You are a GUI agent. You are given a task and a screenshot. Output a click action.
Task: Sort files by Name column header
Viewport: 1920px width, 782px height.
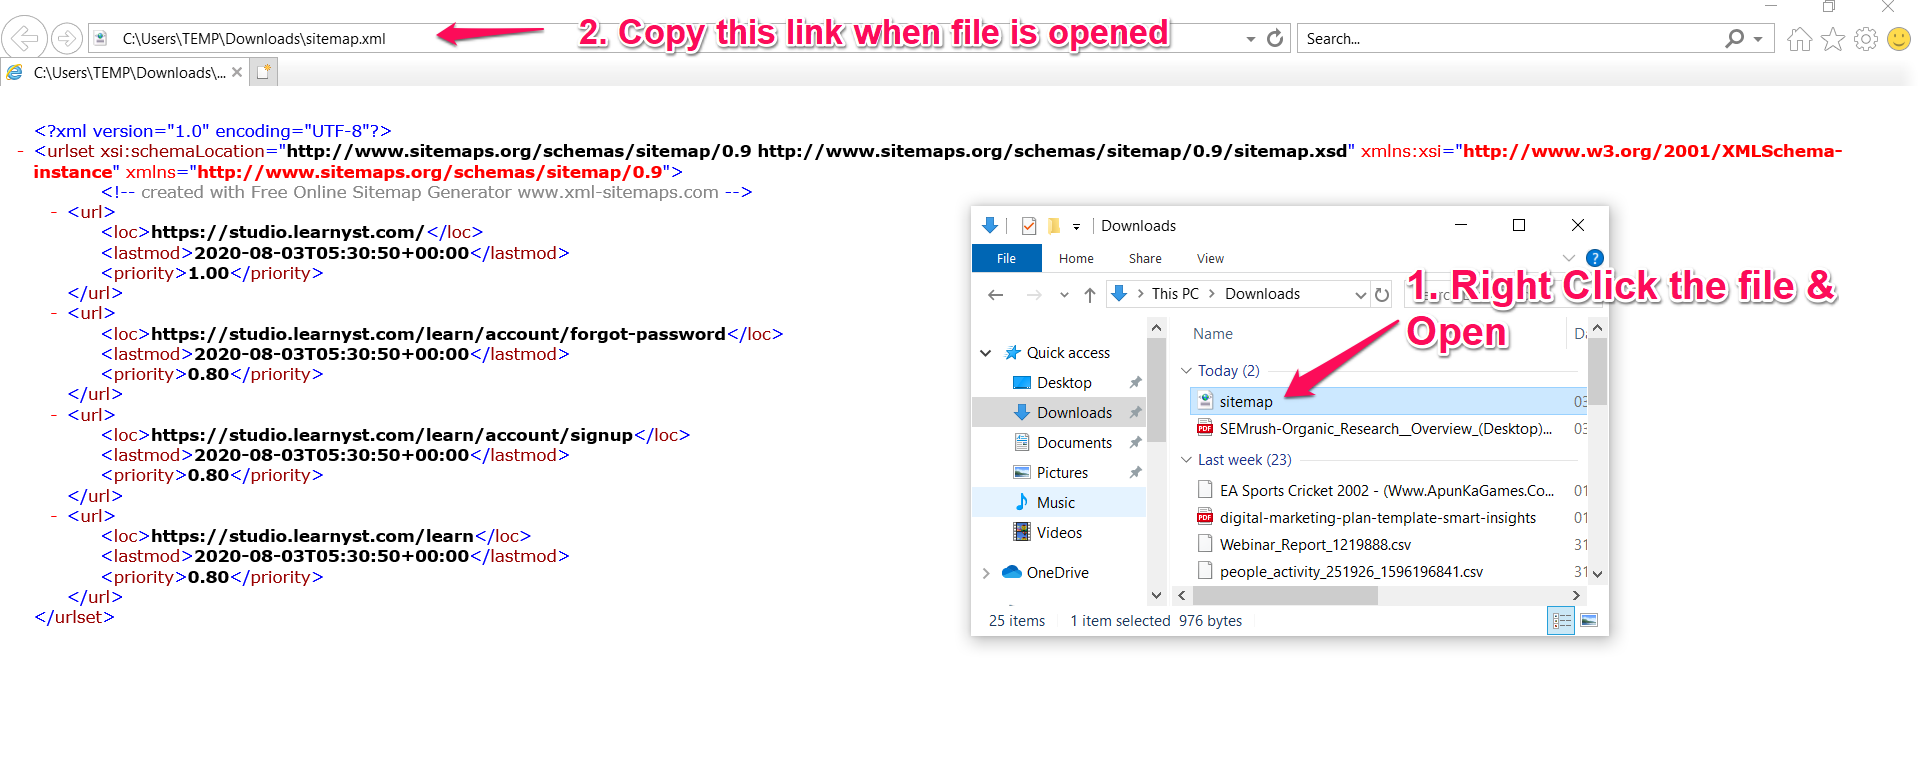click(x=1212, y=334)
